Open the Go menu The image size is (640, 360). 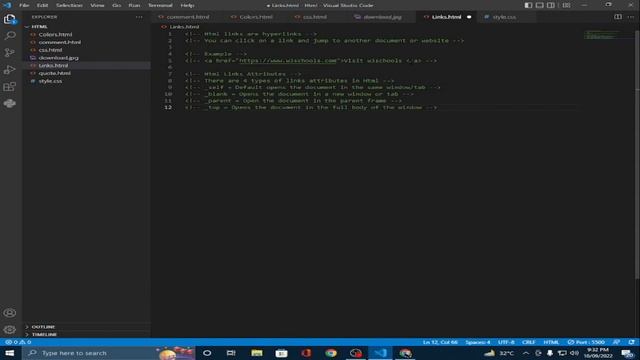click(117, 5)
